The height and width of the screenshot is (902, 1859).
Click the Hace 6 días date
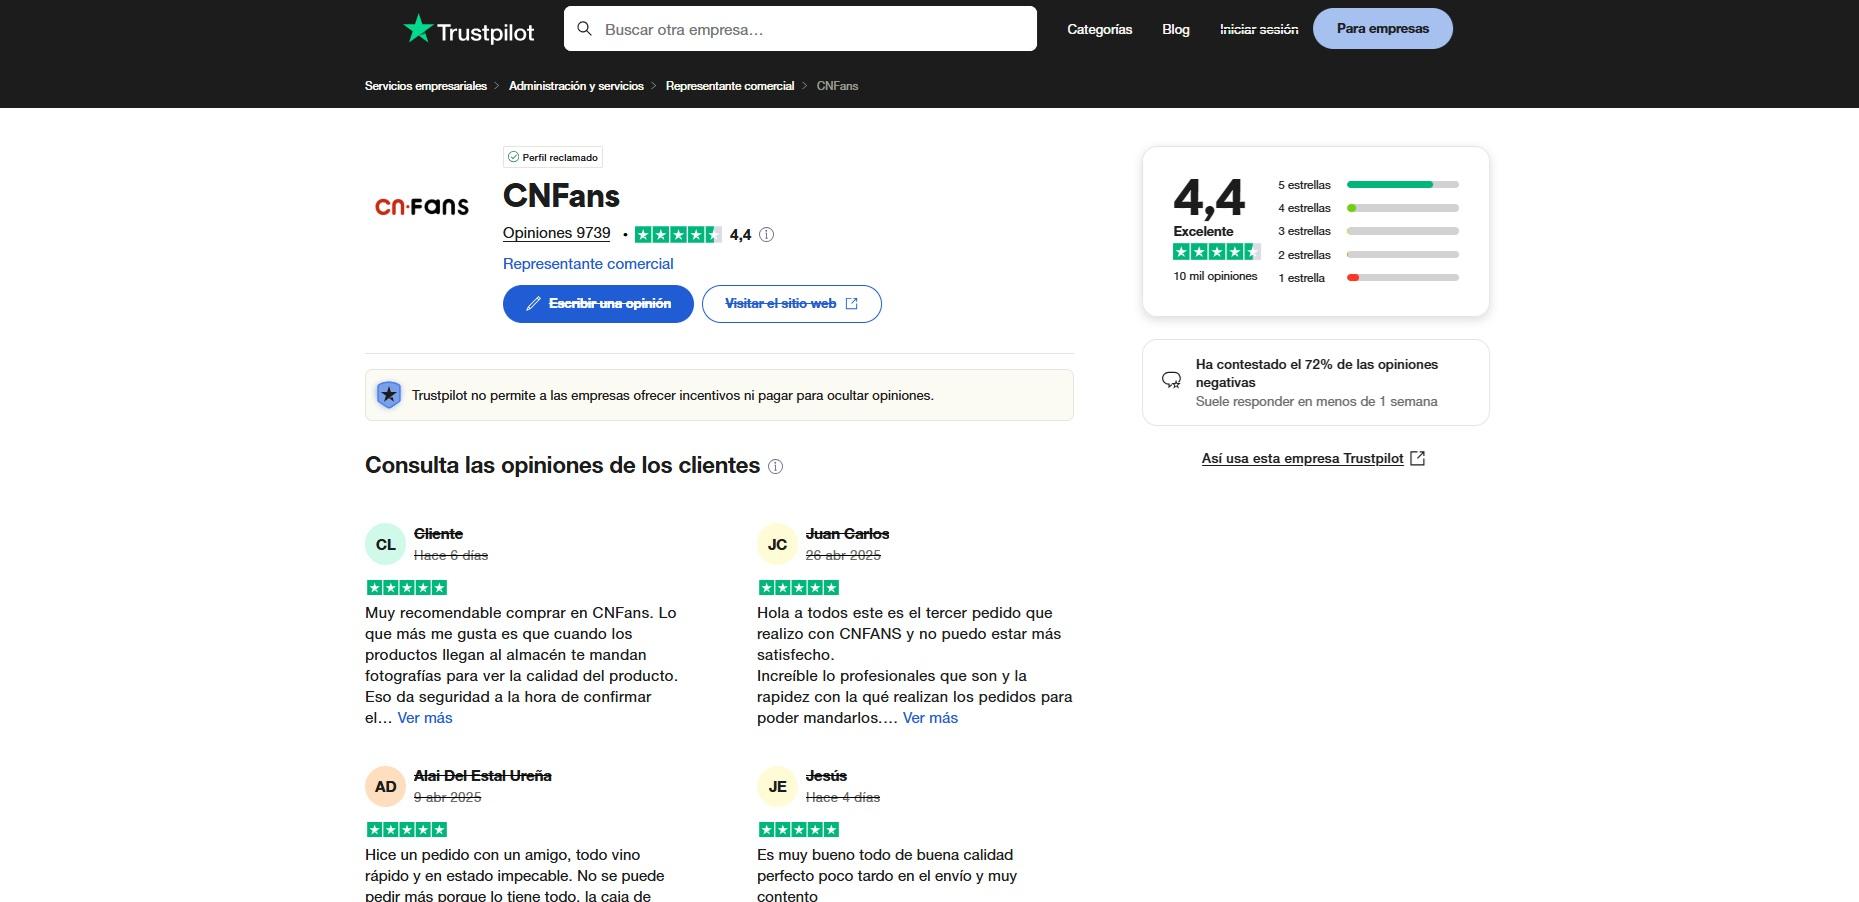click(x=451, y=555)
